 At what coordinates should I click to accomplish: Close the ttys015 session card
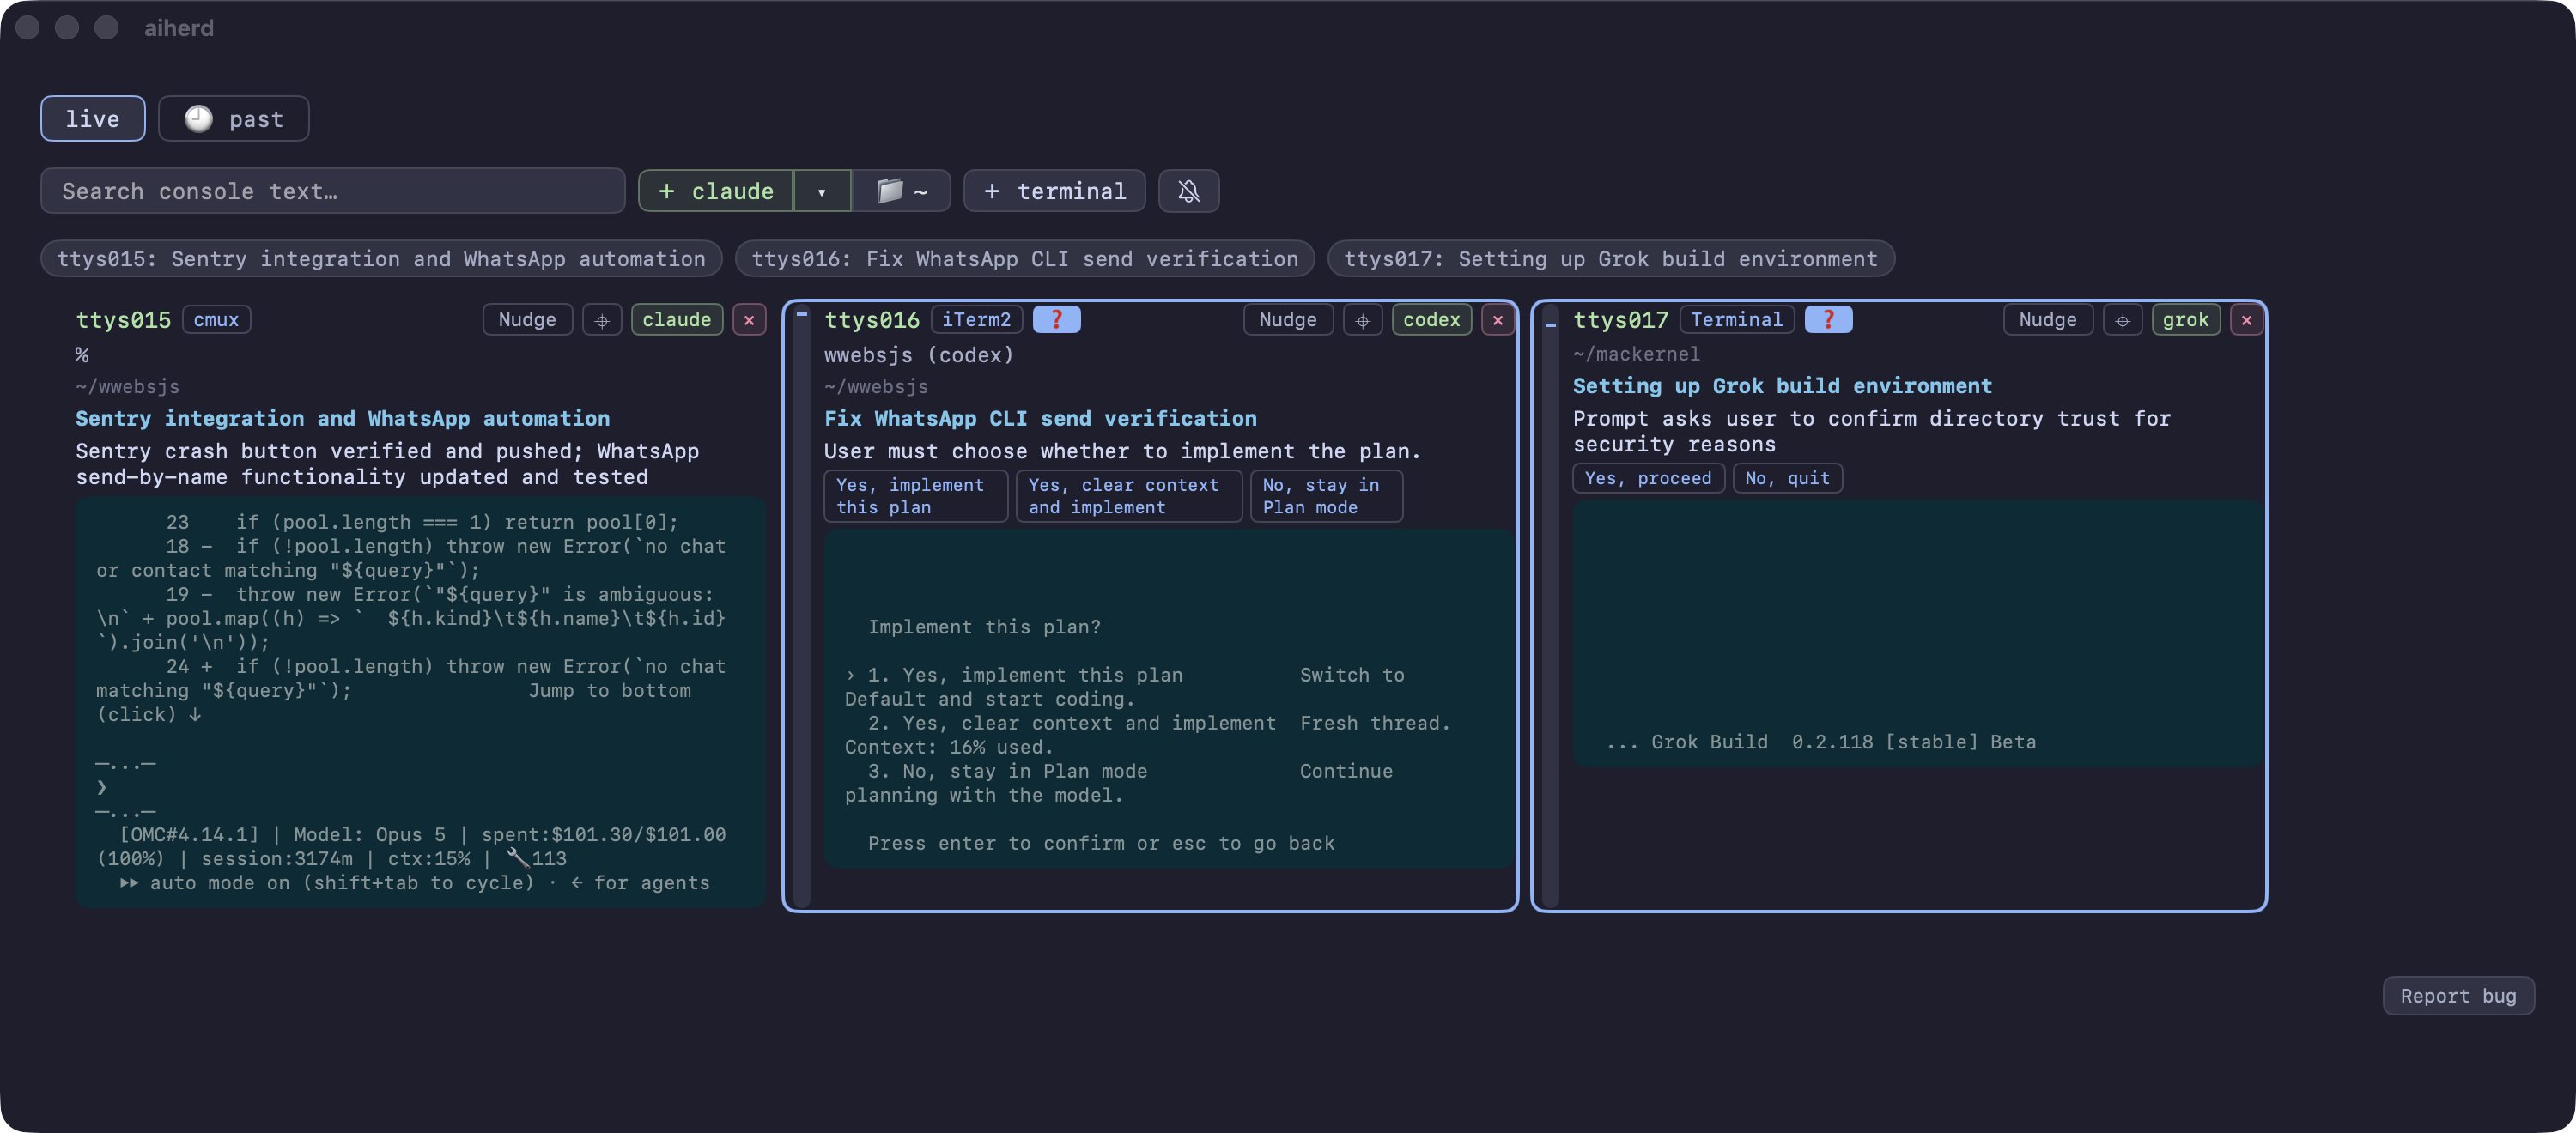click(749, 320)
